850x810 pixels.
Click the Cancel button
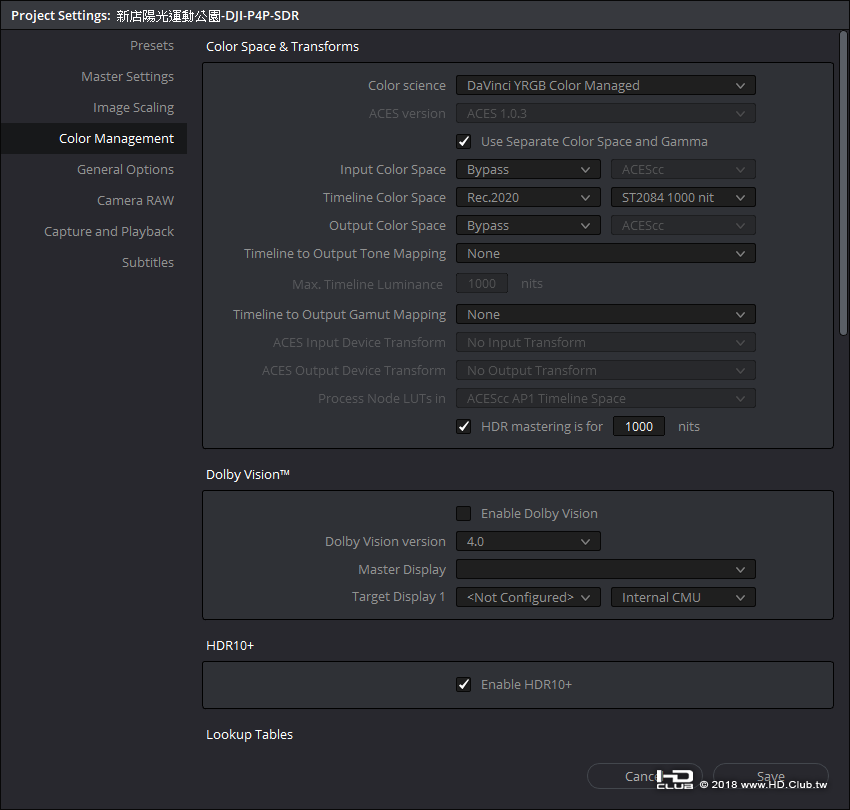coord(645,776)
